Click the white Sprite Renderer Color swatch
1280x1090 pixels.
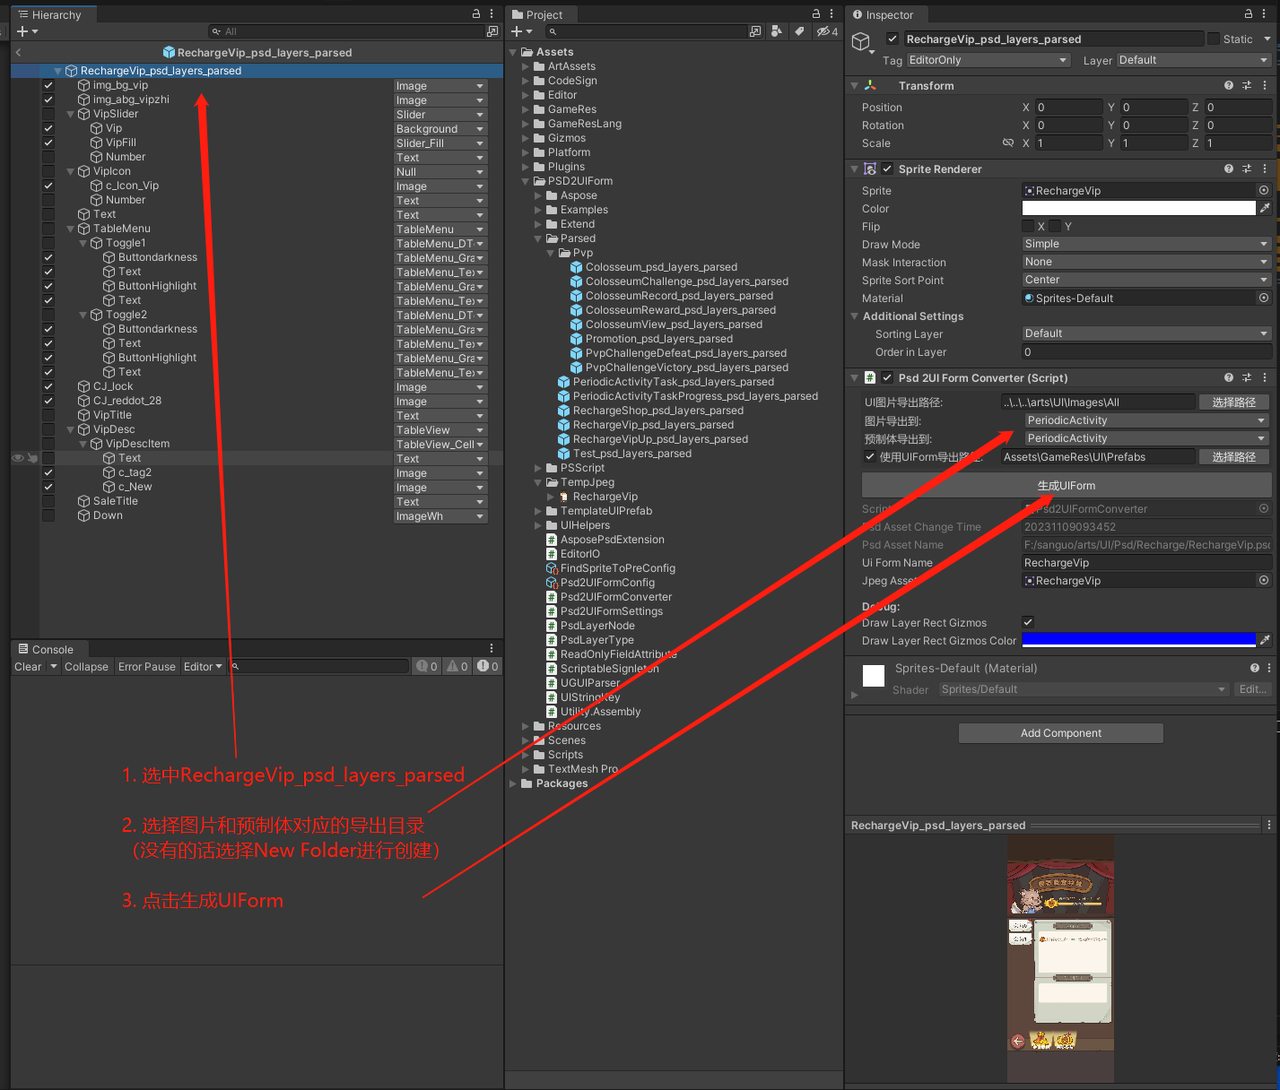tap(1138, 208)
